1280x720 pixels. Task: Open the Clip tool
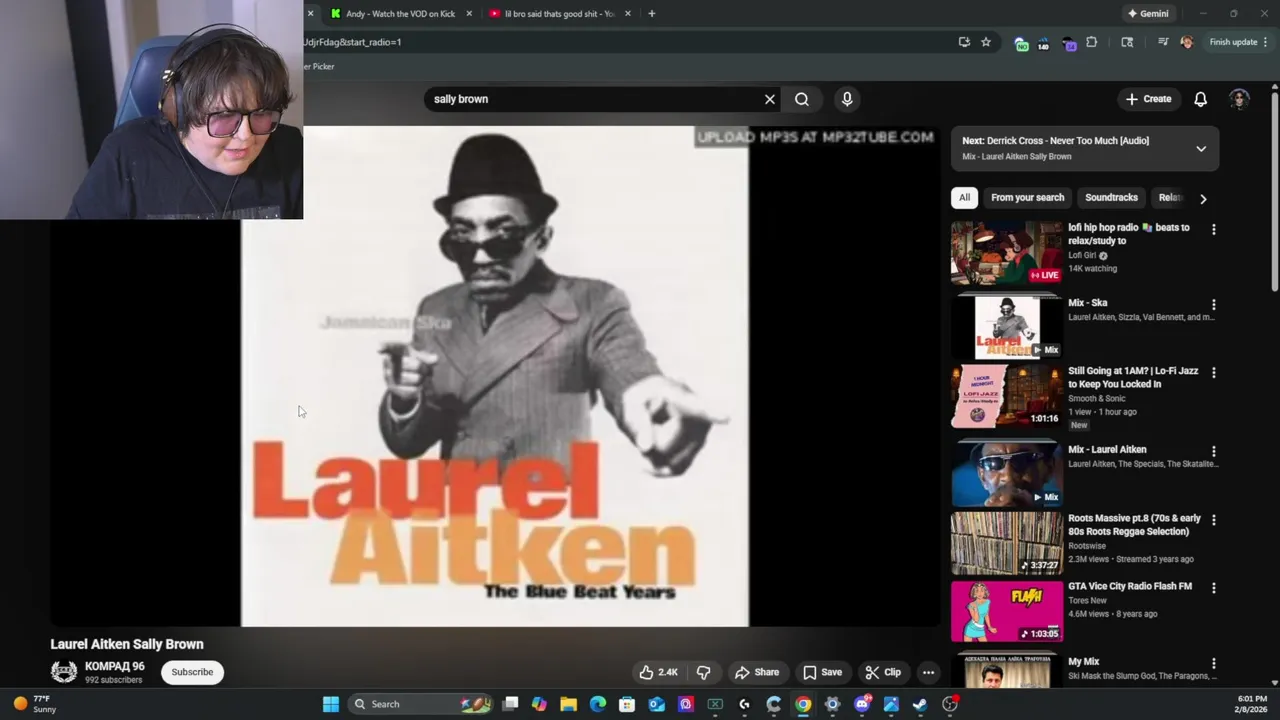point(882,672)
